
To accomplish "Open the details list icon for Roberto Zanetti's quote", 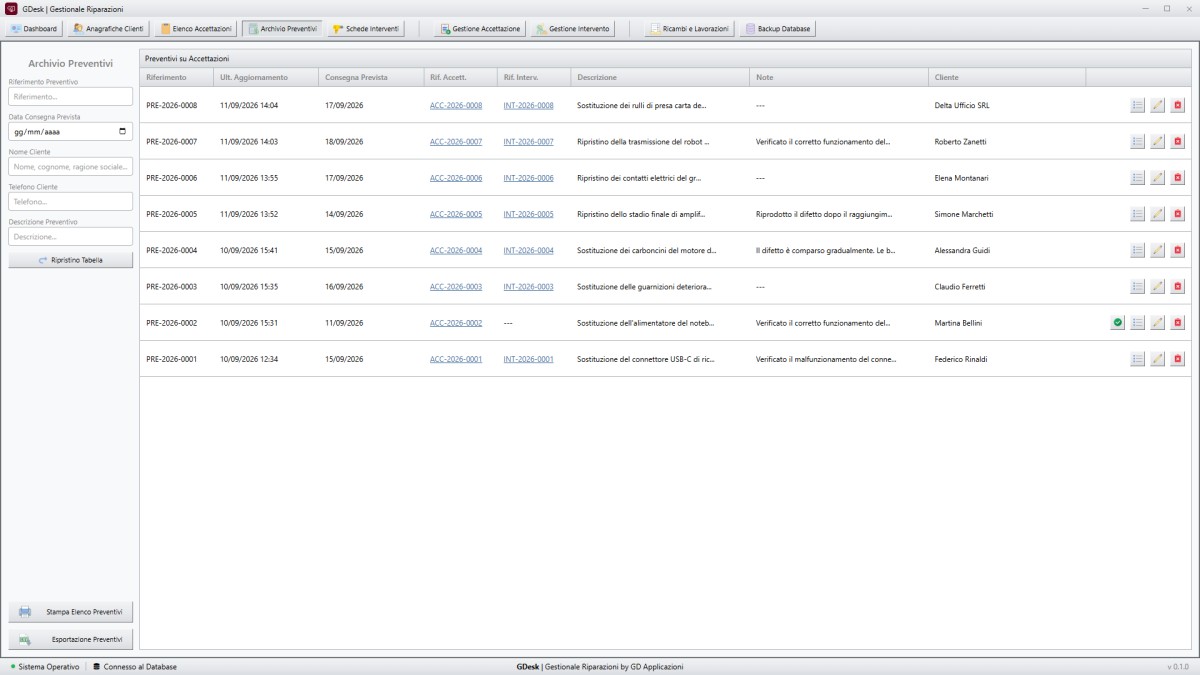I will [1137, 141].
